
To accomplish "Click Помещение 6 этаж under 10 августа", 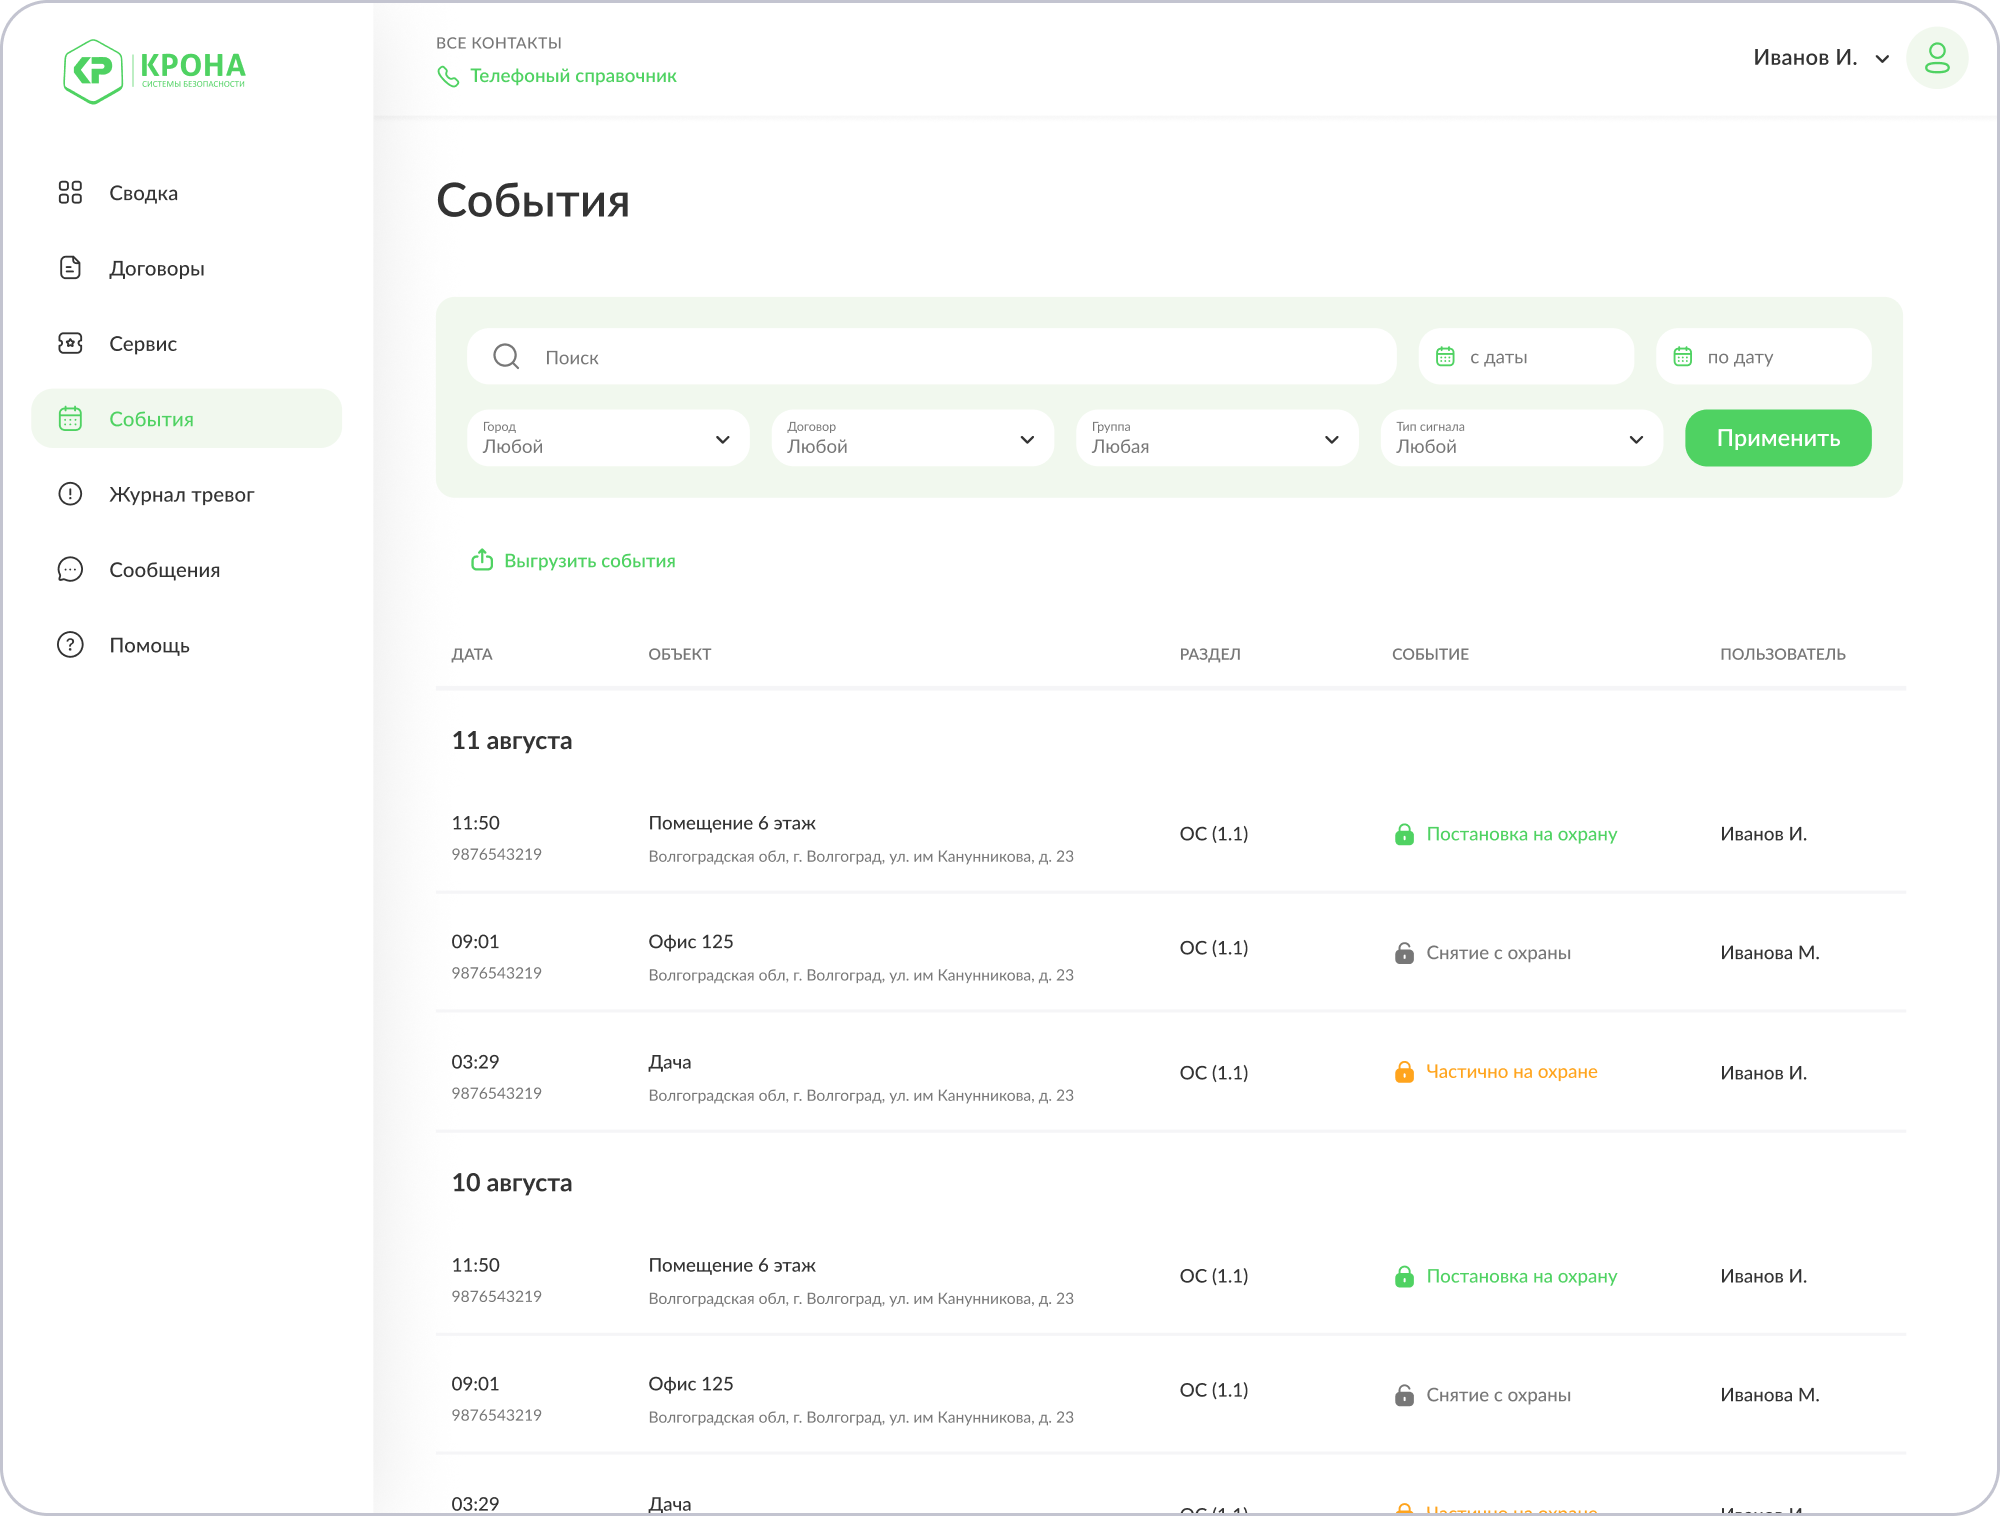I will click(732, 1265).
